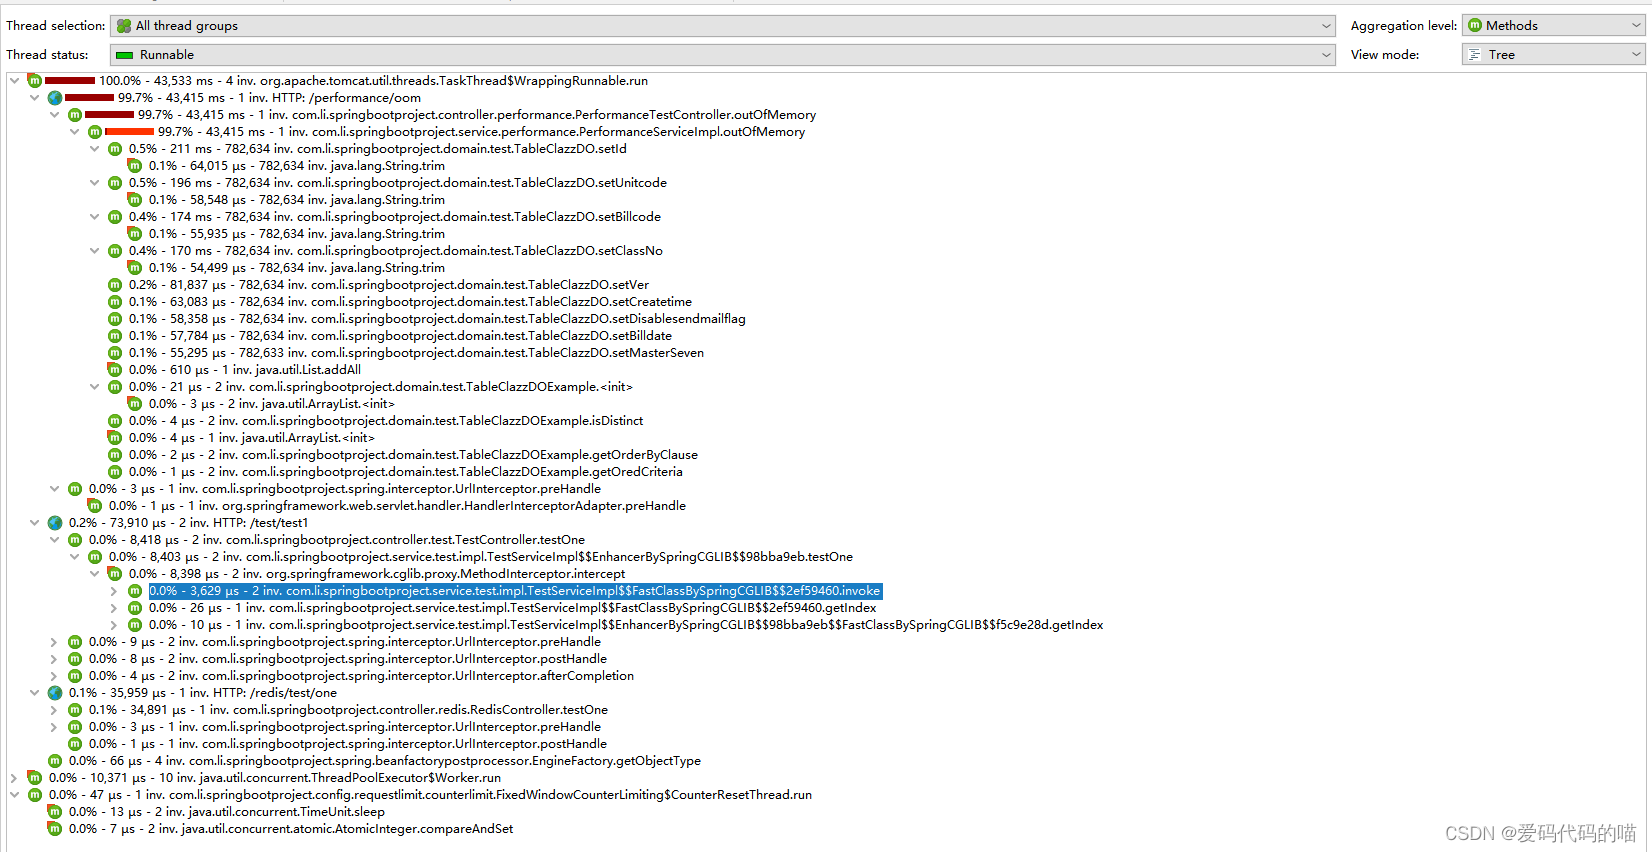
Task: Open the Thread selection dropdown
Action: [x=722, y=26]
